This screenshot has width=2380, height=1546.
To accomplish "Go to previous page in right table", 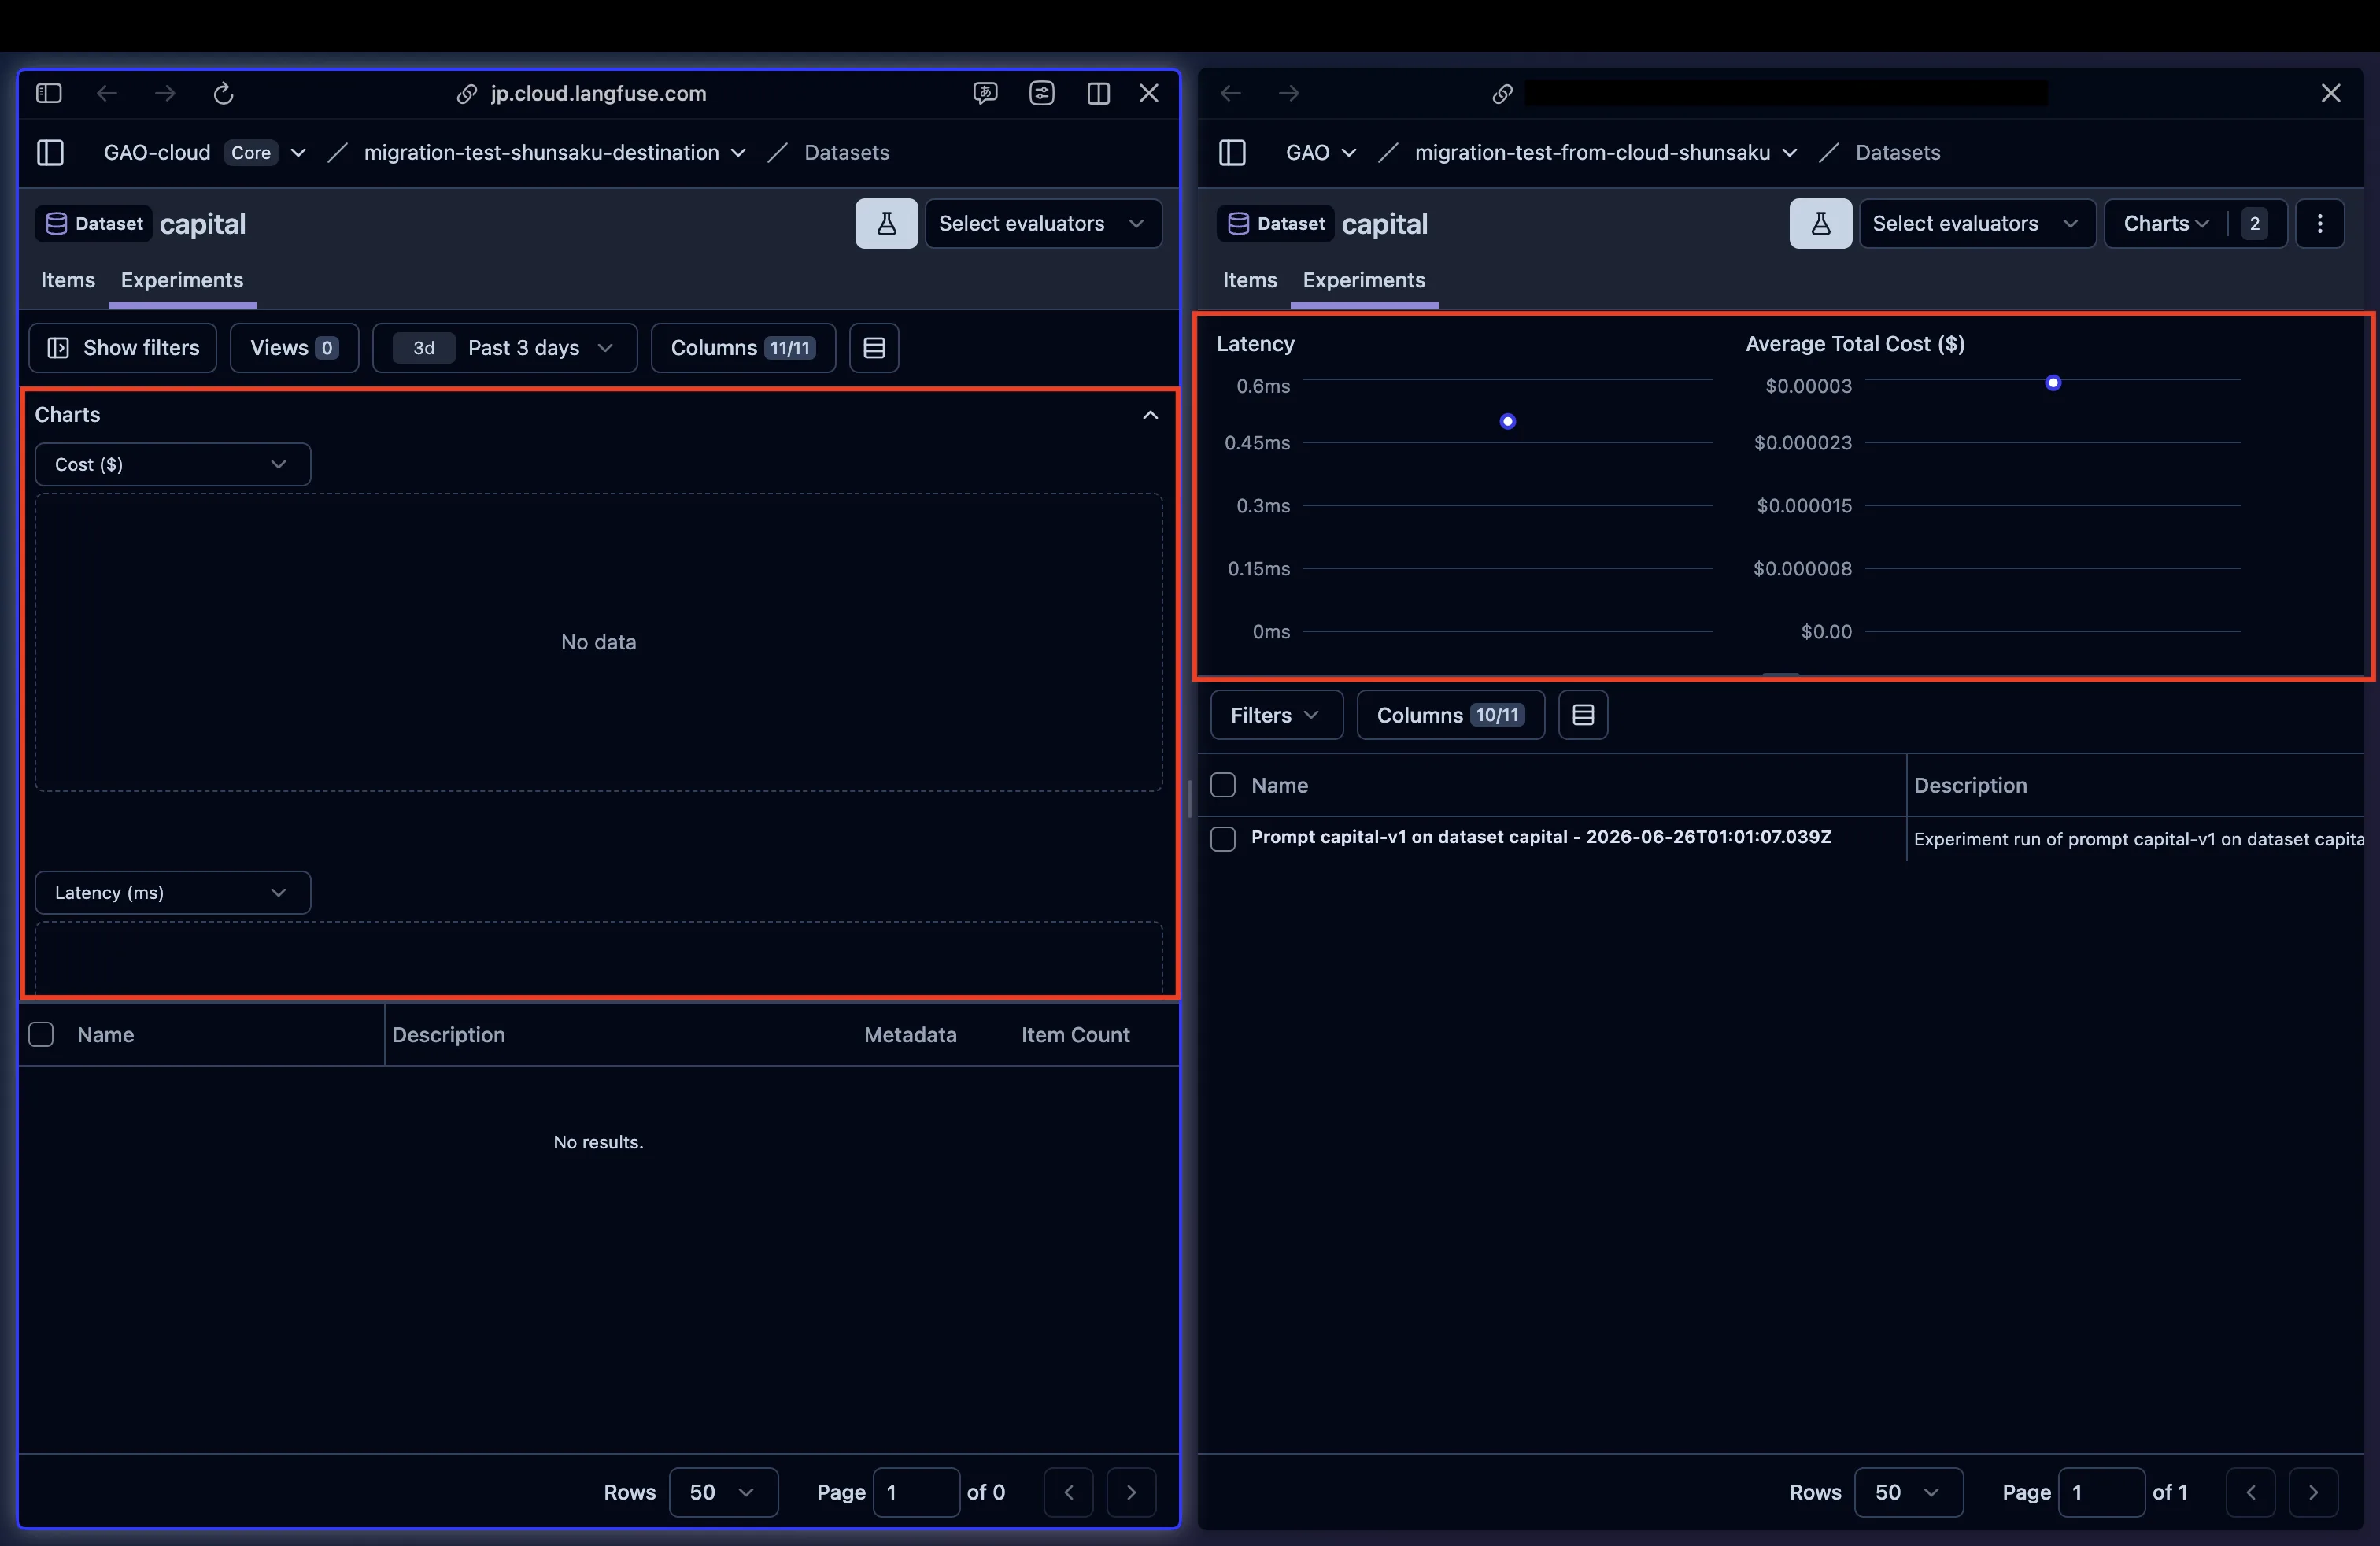I will click(2250, 1492).
